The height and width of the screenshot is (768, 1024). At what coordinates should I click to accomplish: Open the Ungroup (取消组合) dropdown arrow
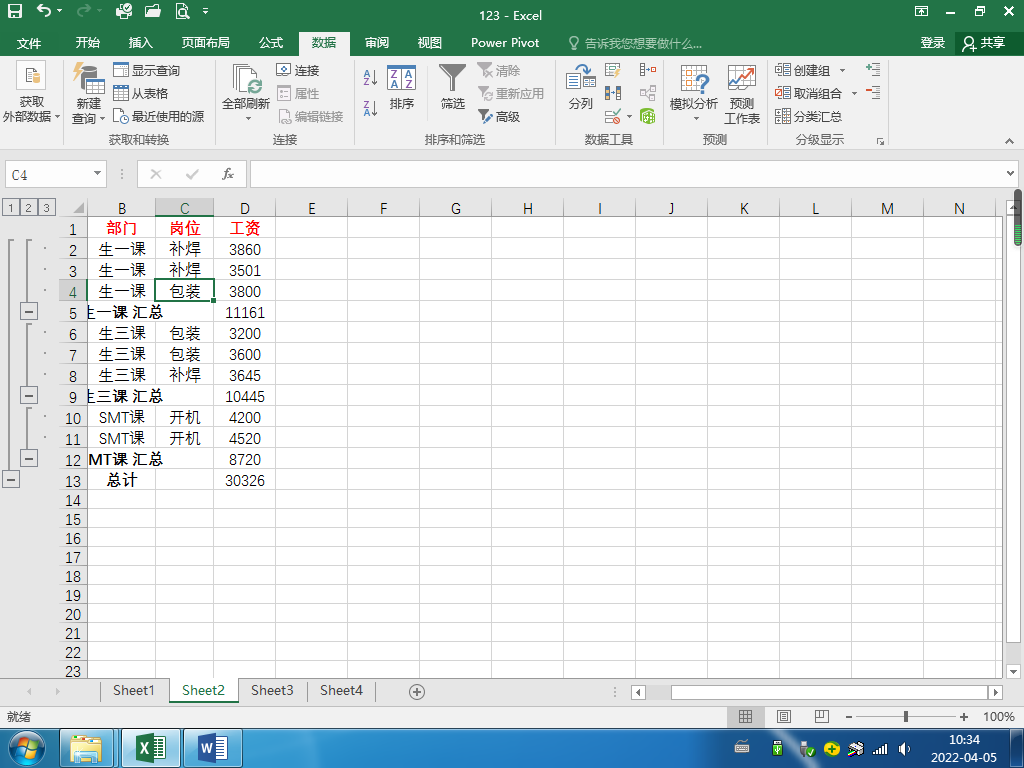pos(854,93)
